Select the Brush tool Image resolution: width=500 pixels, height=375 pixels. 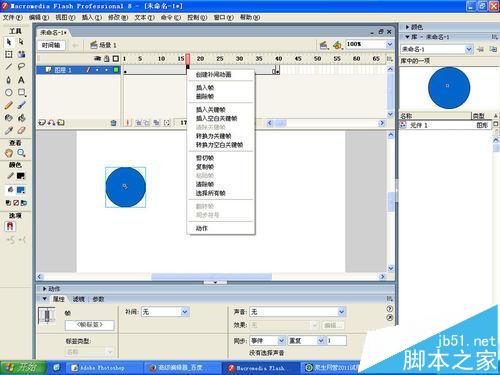[21, 105]
